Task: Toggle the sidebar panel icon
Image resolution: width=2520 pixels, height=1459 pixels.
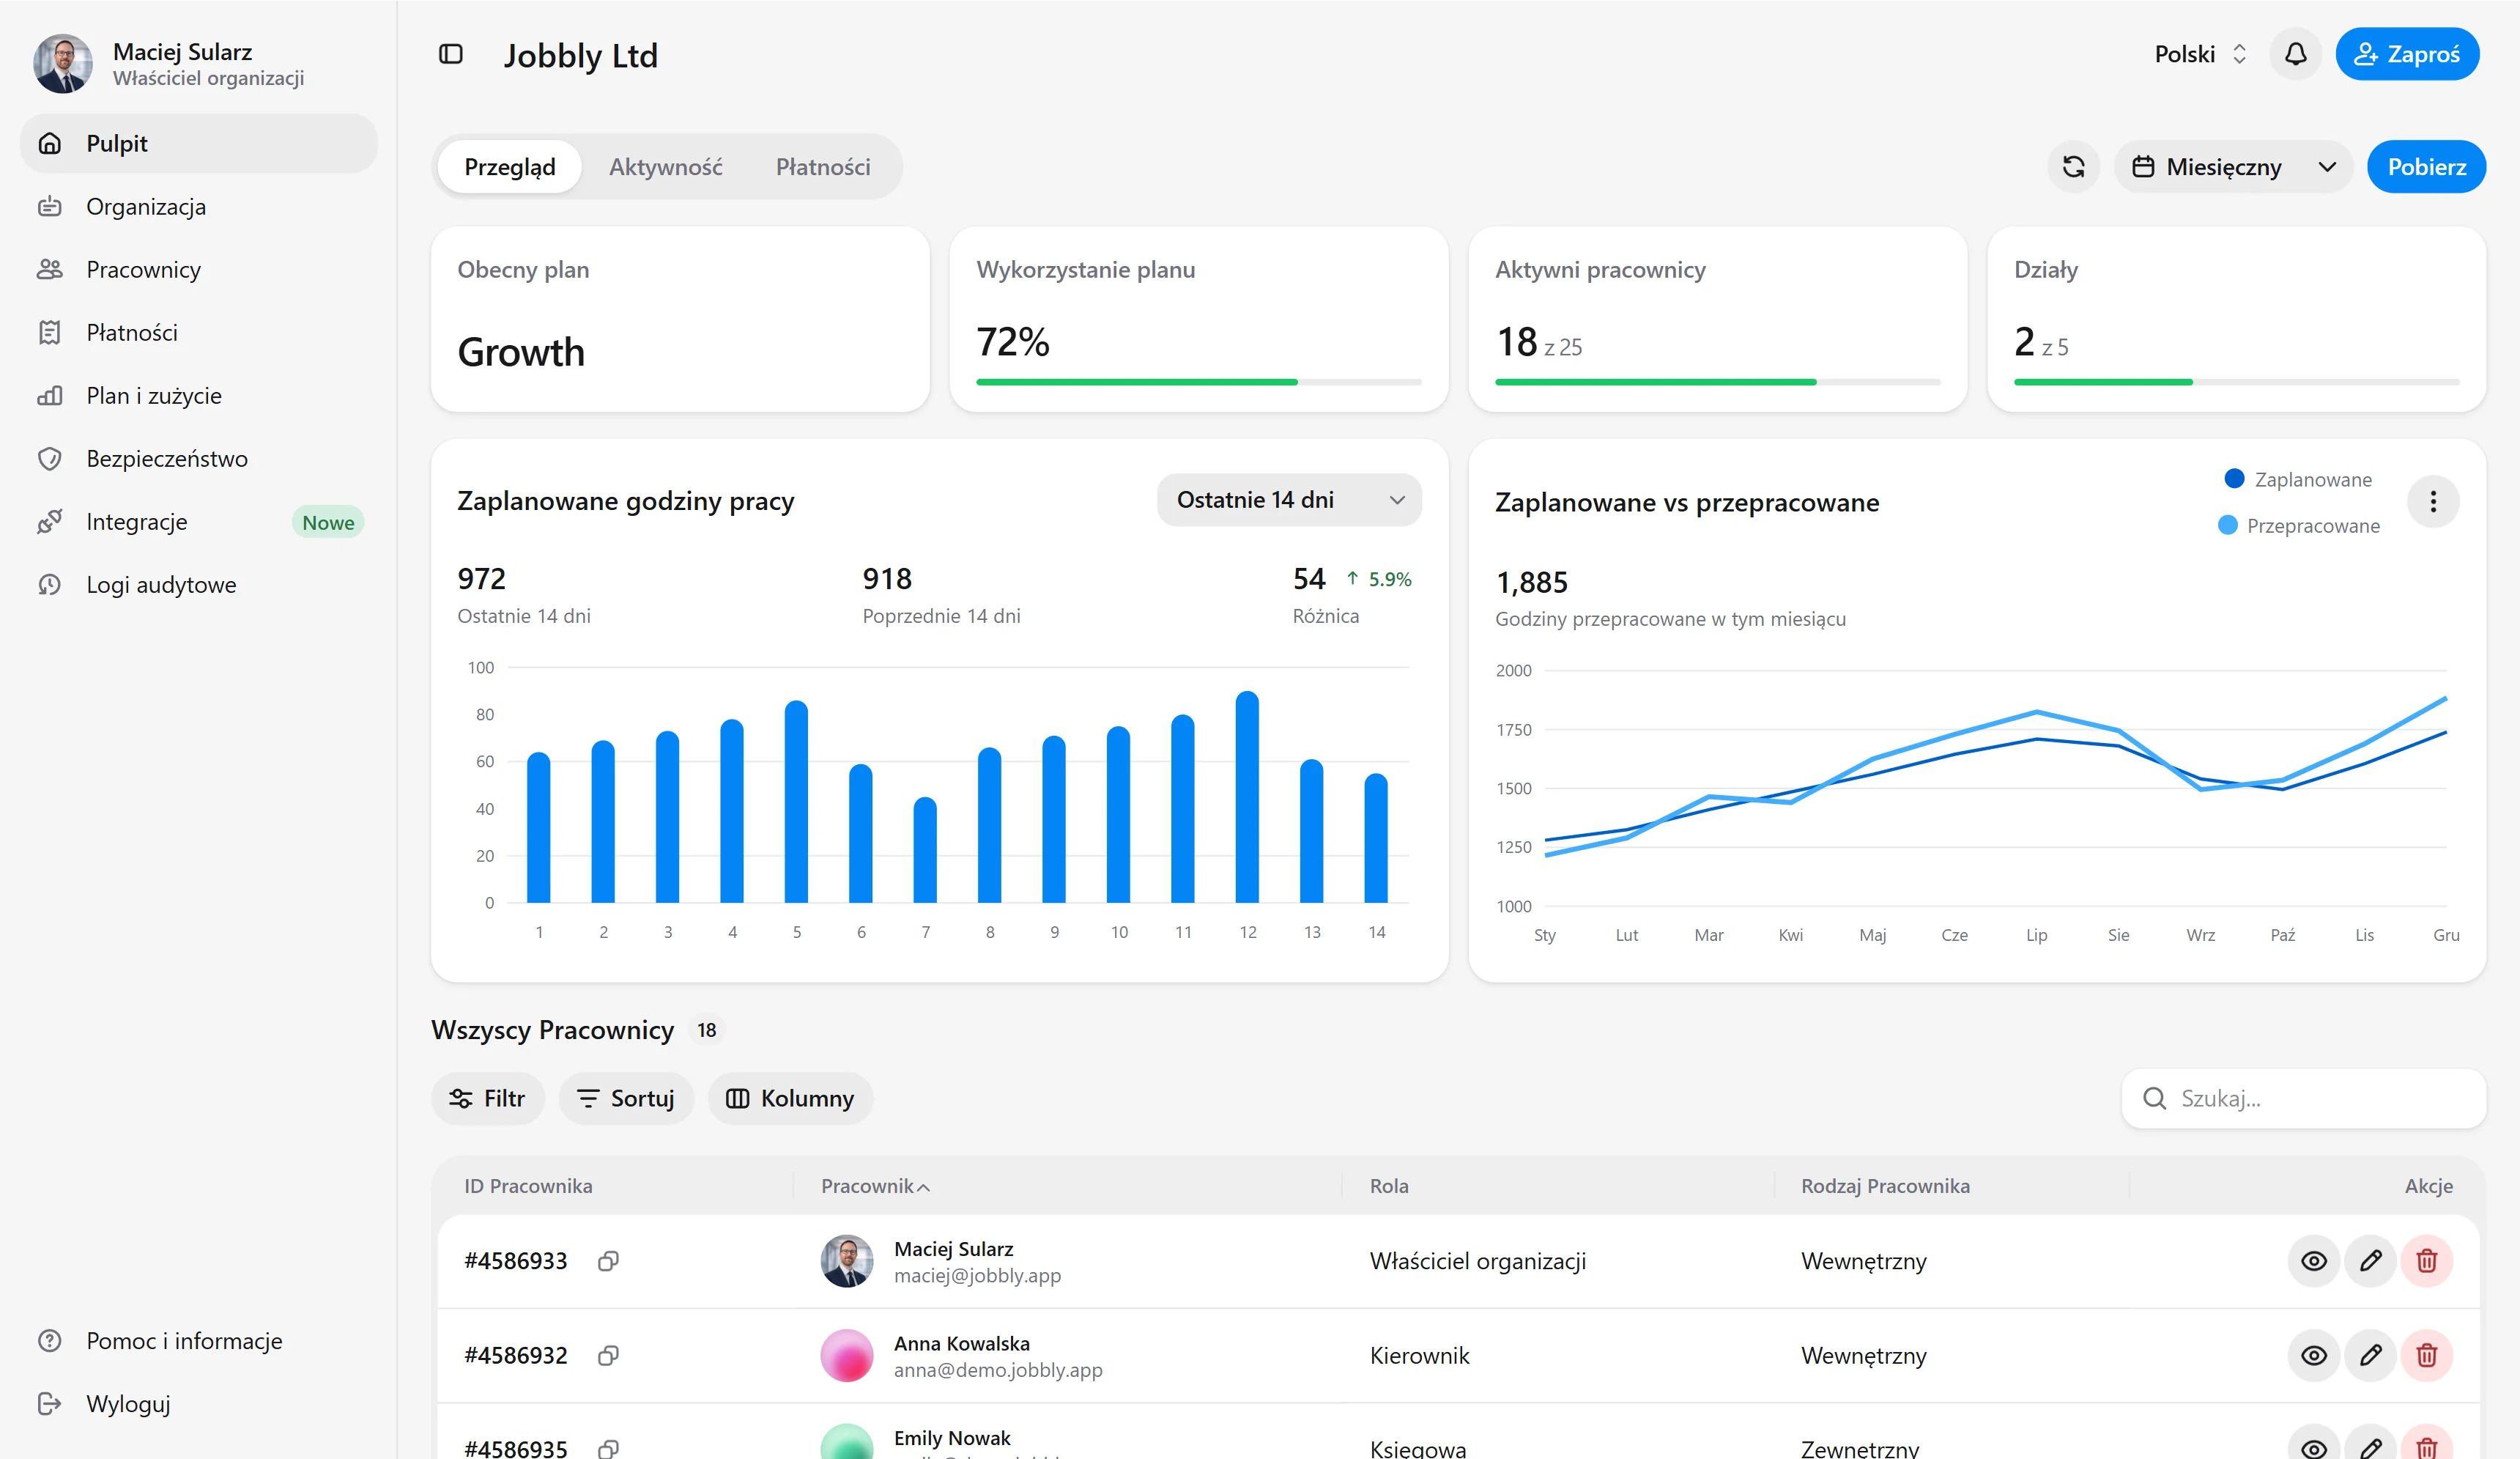Action: tap(451, 54)
